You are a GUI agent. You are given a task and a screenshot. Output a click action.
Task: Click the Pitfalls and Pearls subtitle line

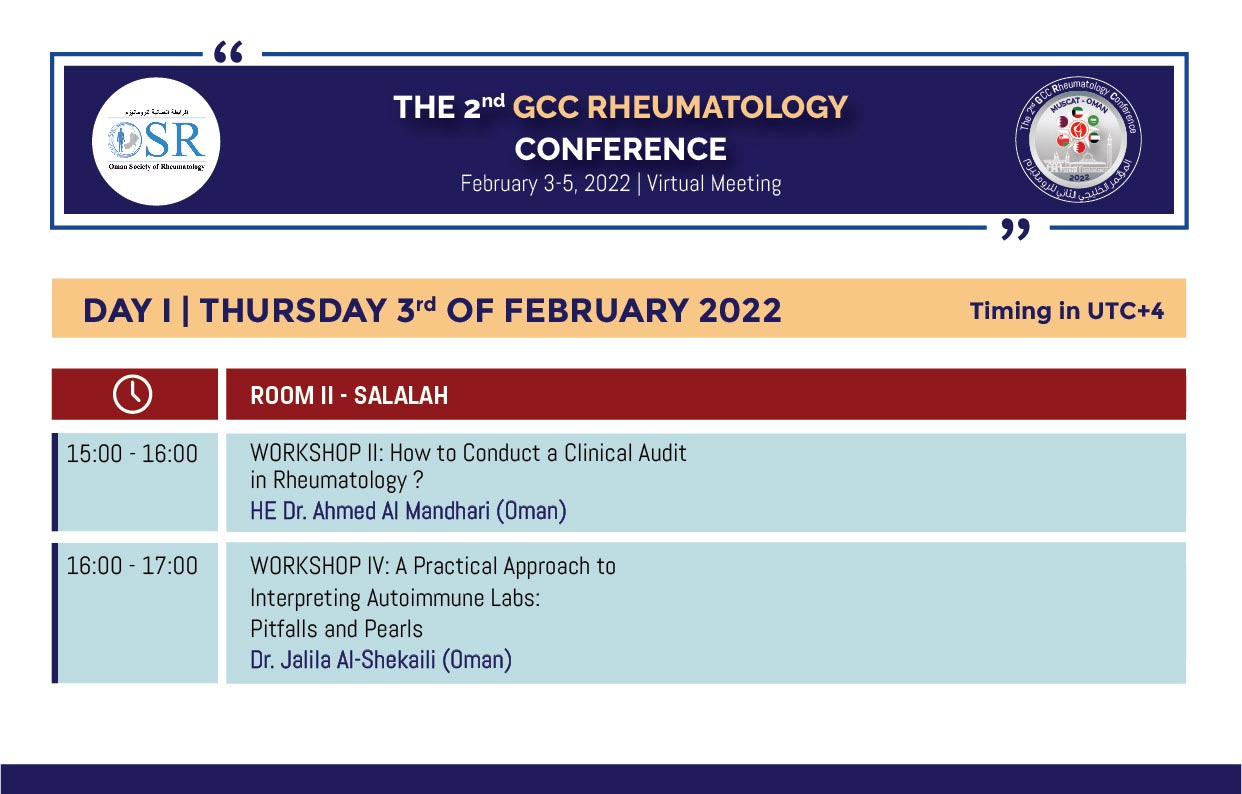(x=336, y=629)
